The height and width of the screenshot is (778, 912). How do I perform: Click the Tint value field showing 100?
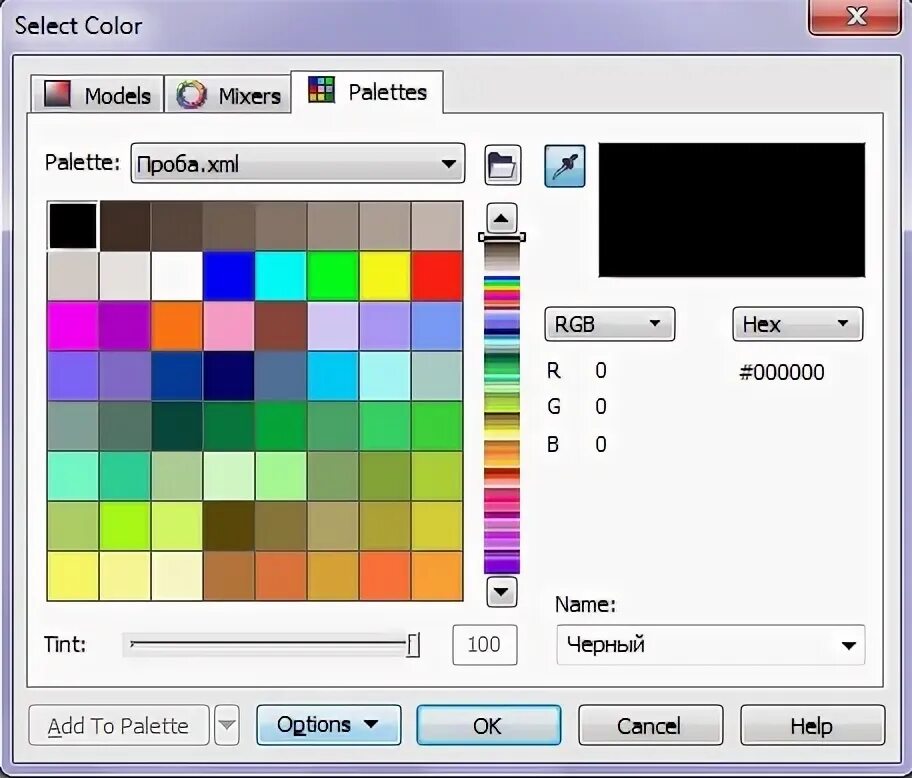click(x=484, y=645)
